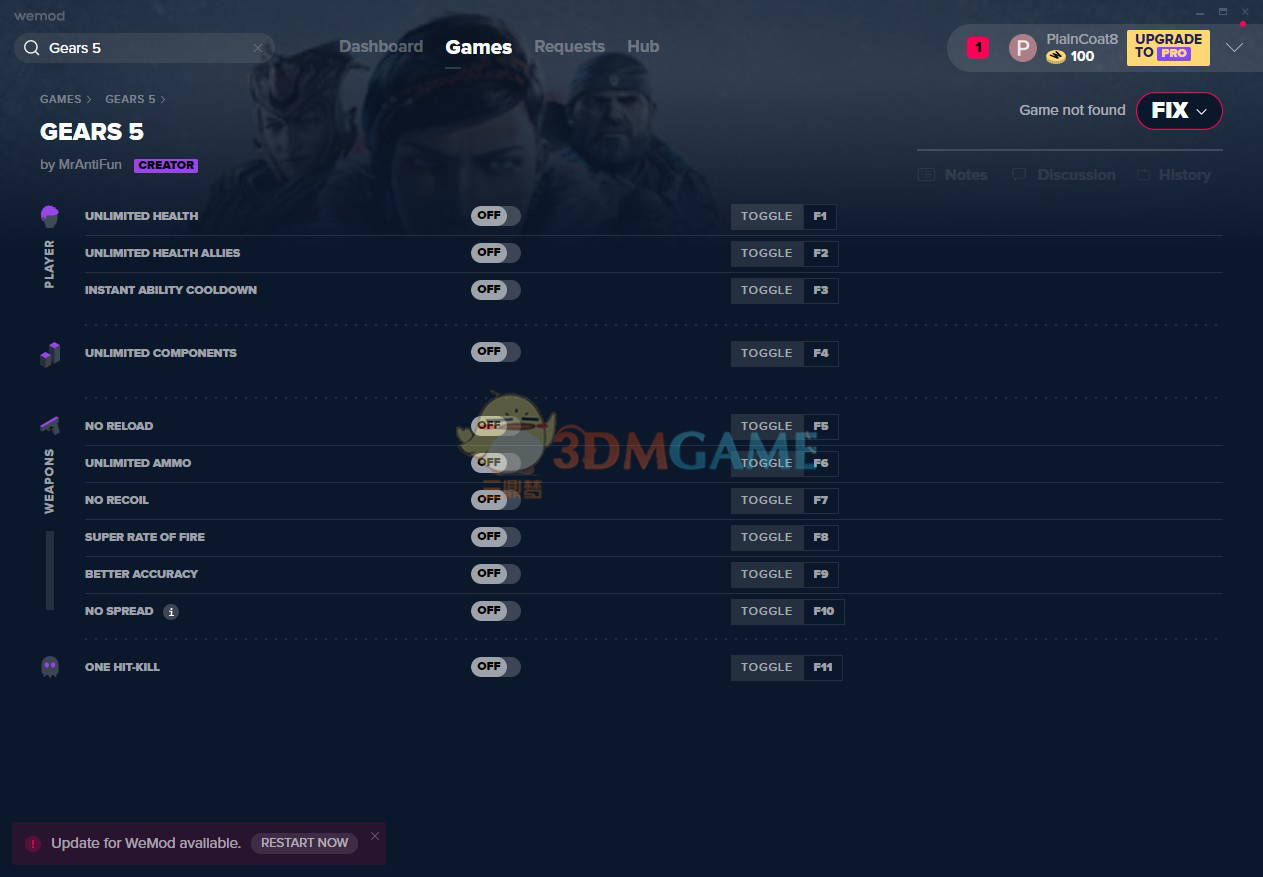
Task: Clear the Gears 5 search text
Action: tap(258, 48)
